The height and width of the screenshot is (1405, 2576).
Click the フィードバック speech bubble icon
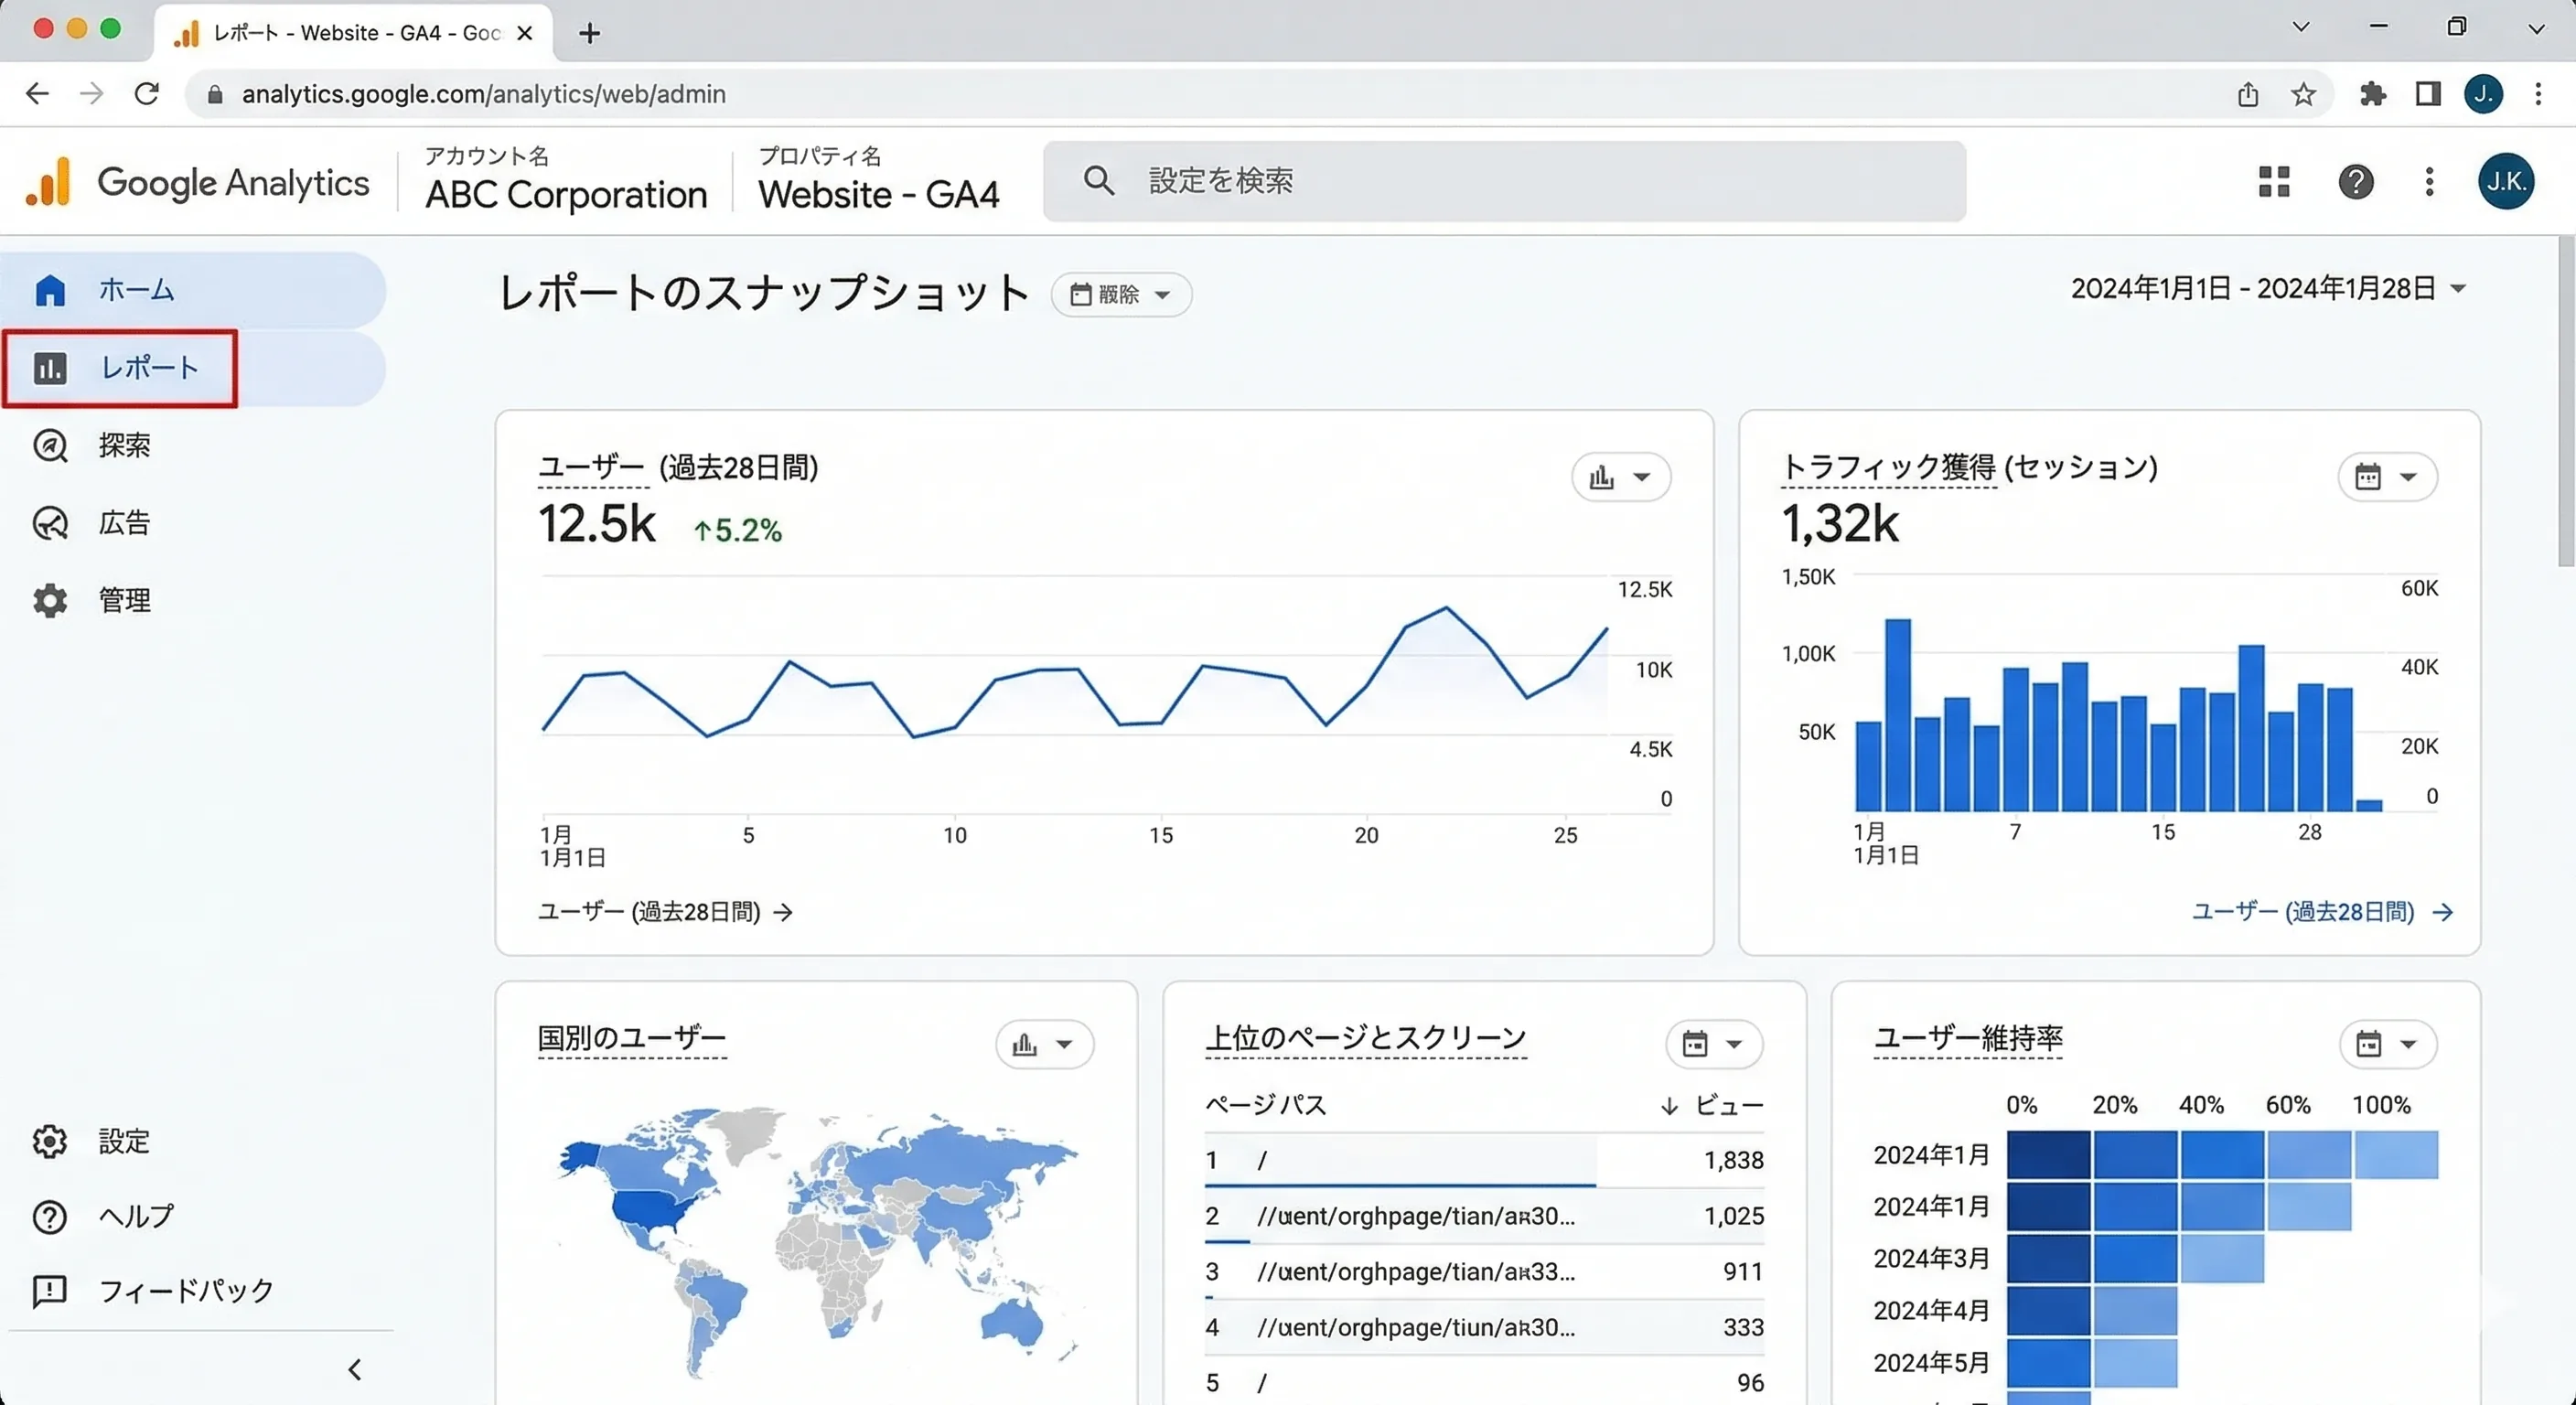pos(50,1291)
